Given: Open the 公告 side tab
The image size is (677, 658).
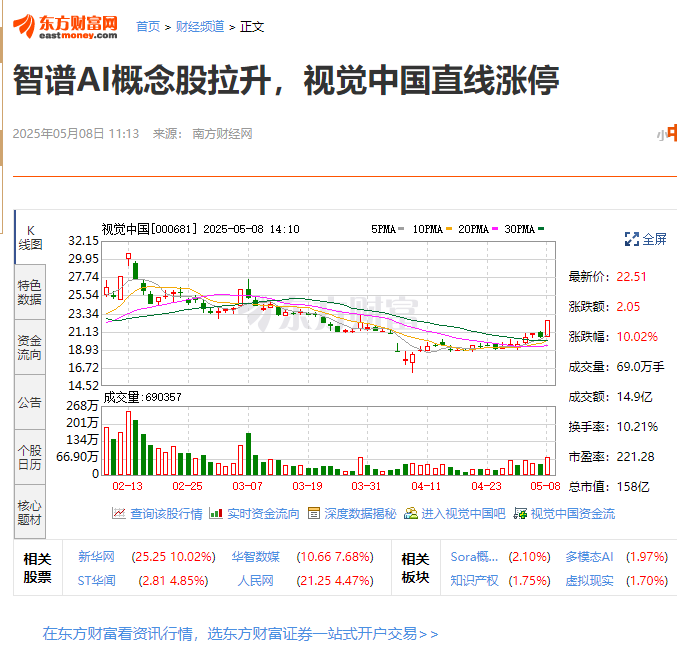Looking at the screenshot, I should tap(30, 402).
